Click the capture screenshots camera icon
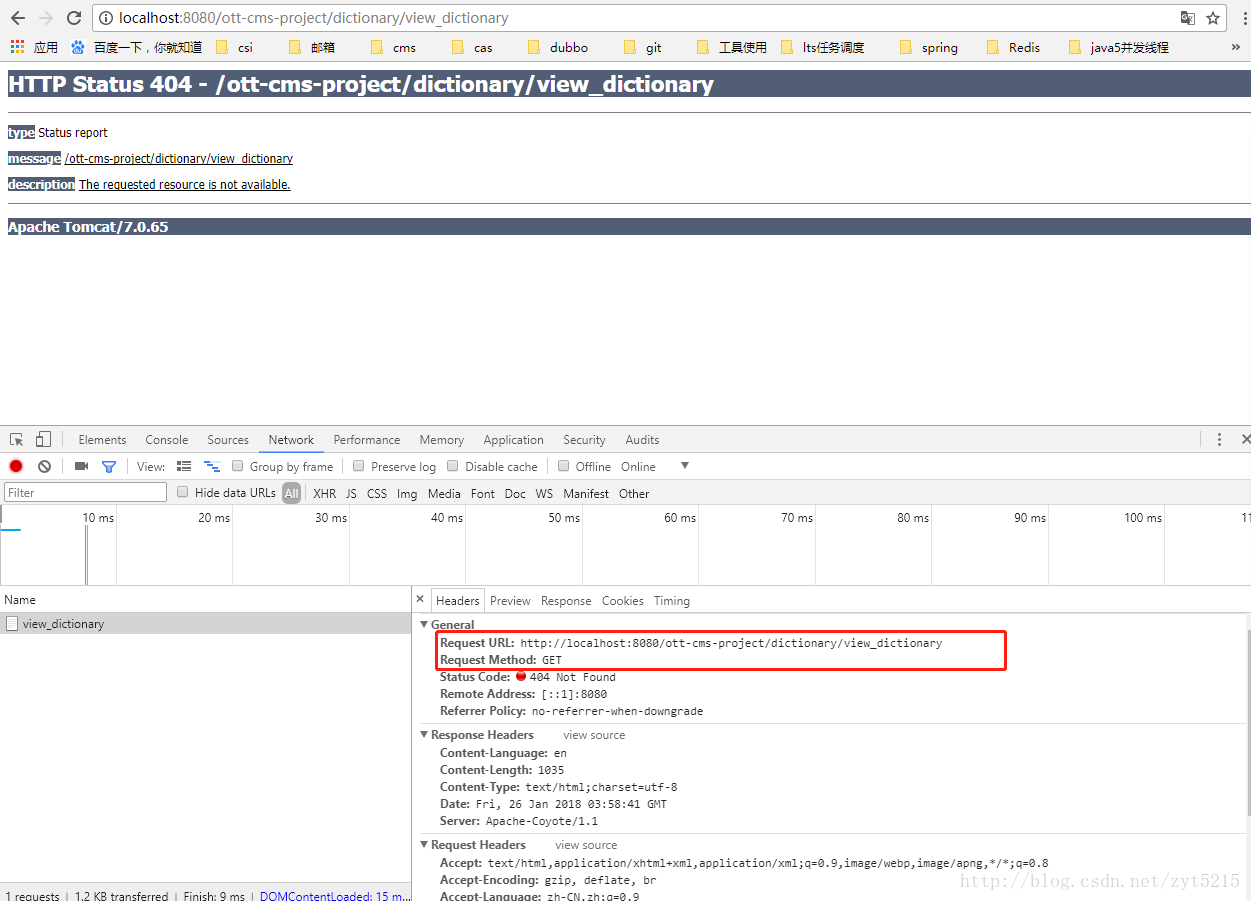Viewport: 1251px width, 901px height. tap(82, 466)
